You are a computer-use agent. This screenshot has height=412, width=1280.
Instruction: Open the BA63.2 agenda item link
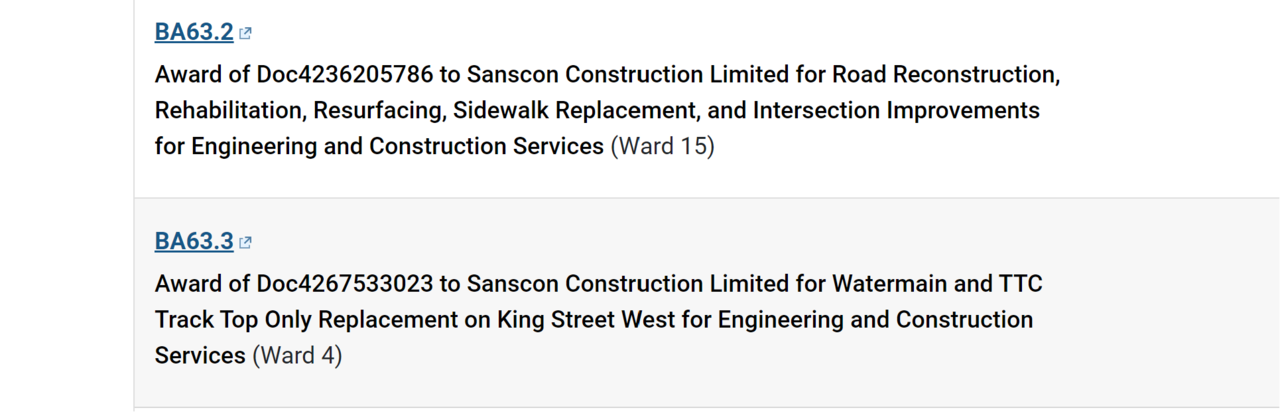(x=193, y=32)
